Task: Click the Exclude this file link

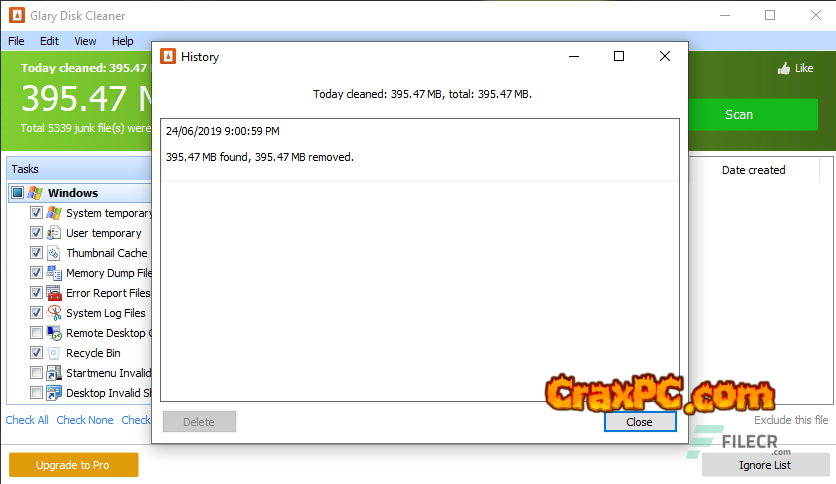Action: click(x=791, y=420)
